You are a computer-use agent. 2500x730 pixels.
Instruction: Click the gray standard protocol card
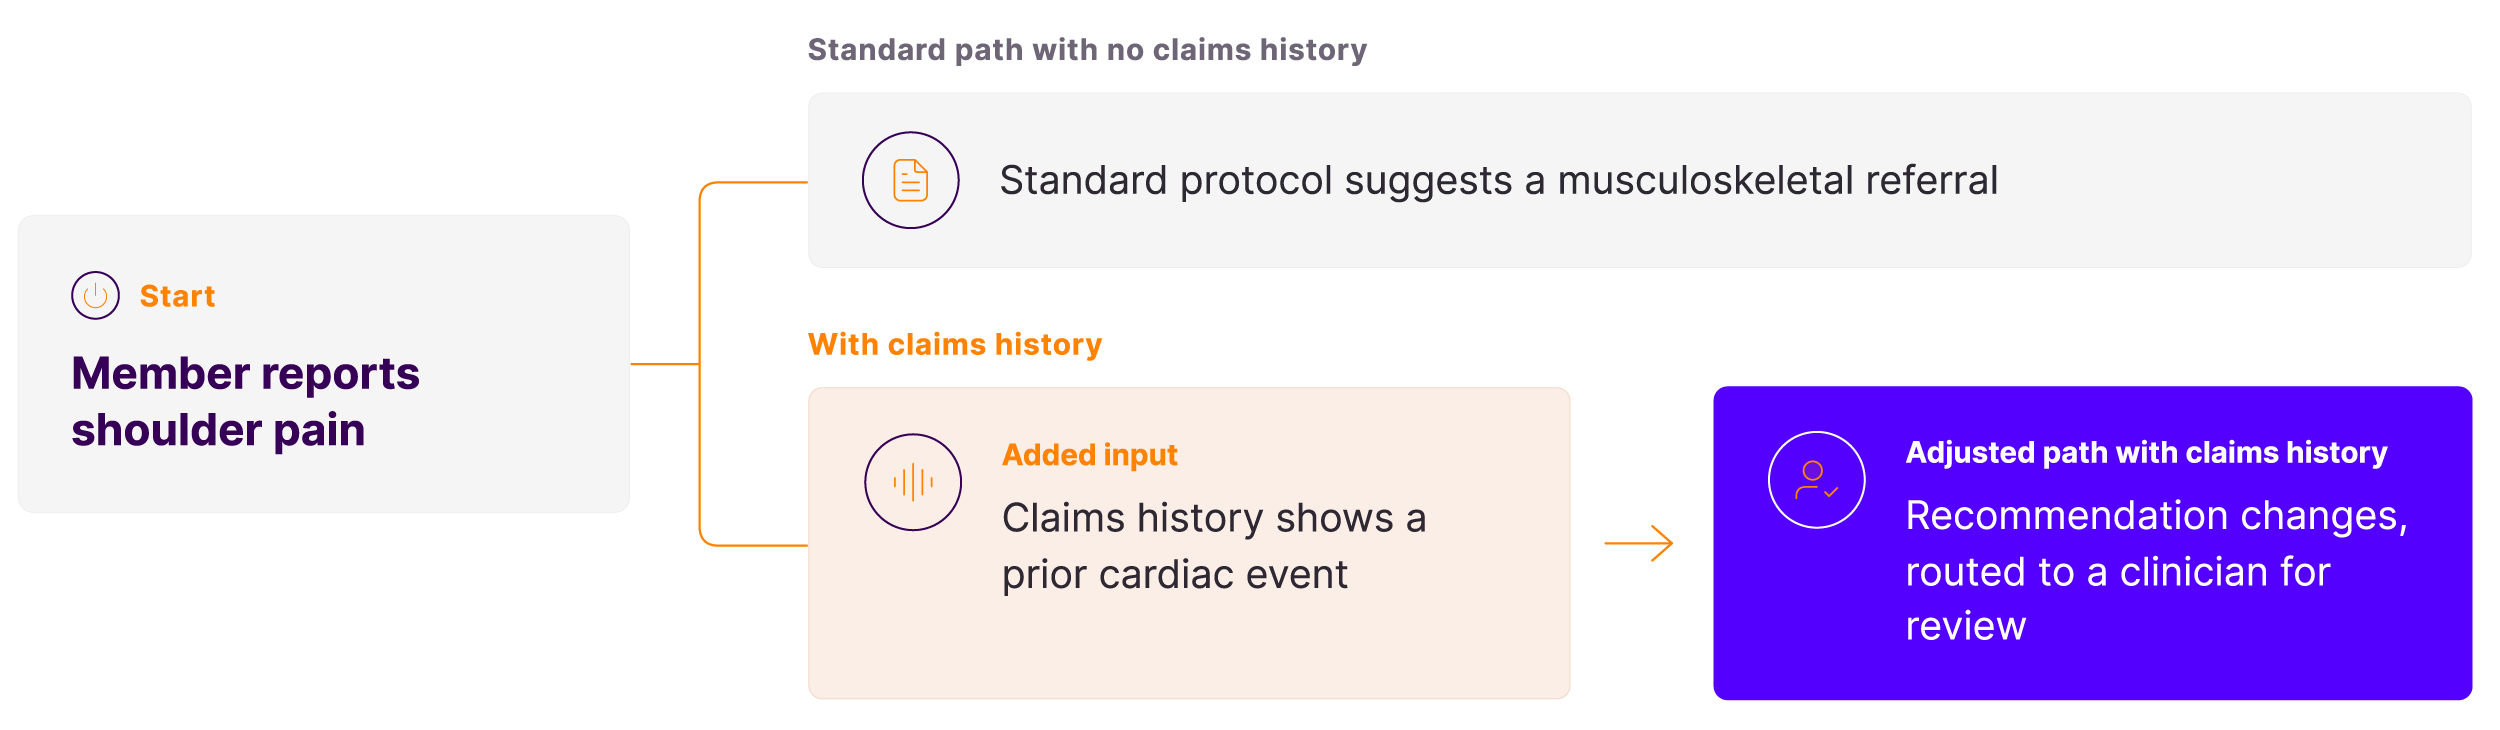[1639, 180]
